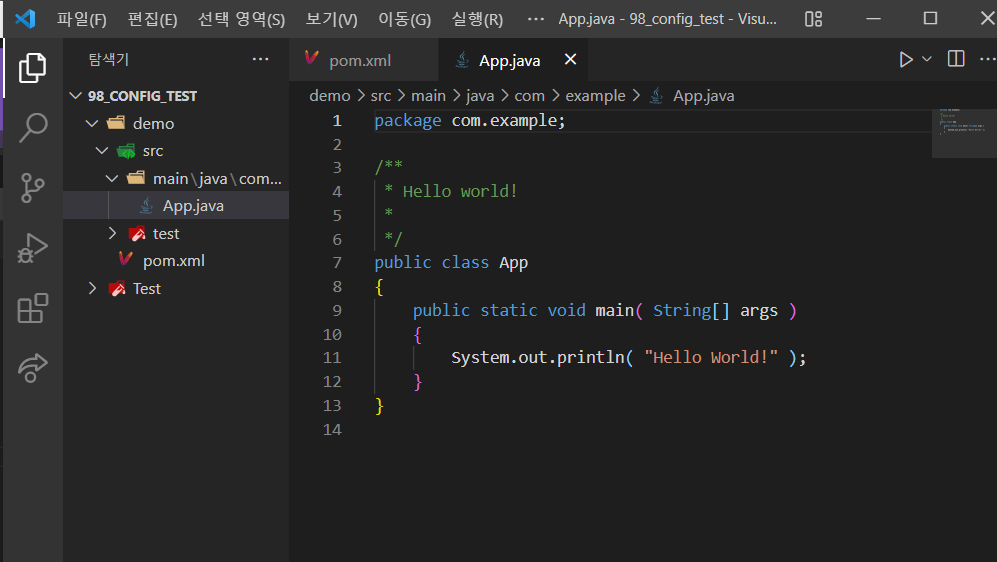The height and width of the screenshot is (562, 997).
Task: Open the Extensions view
Action: (x=32, y=308)
